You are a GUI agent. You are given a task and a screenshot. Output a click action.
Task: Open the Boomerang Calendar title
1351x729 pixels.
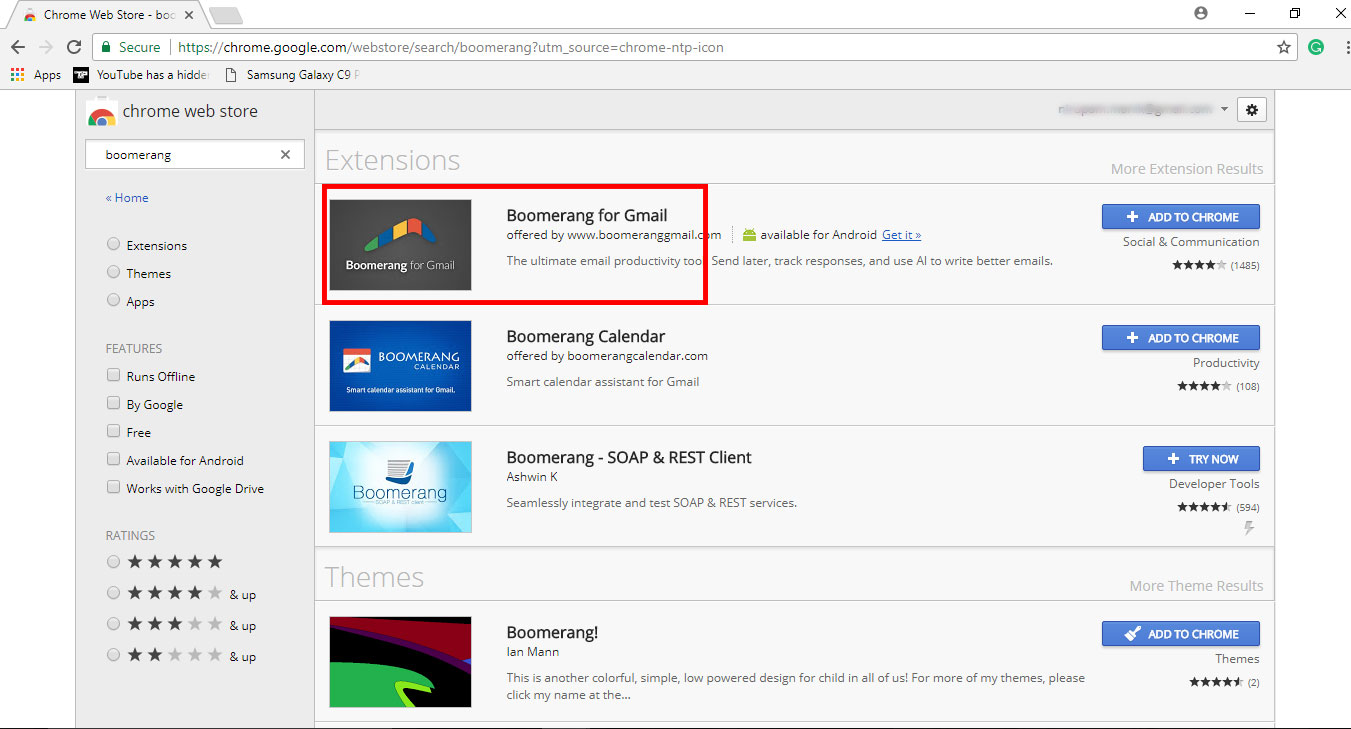coord(586,336)
